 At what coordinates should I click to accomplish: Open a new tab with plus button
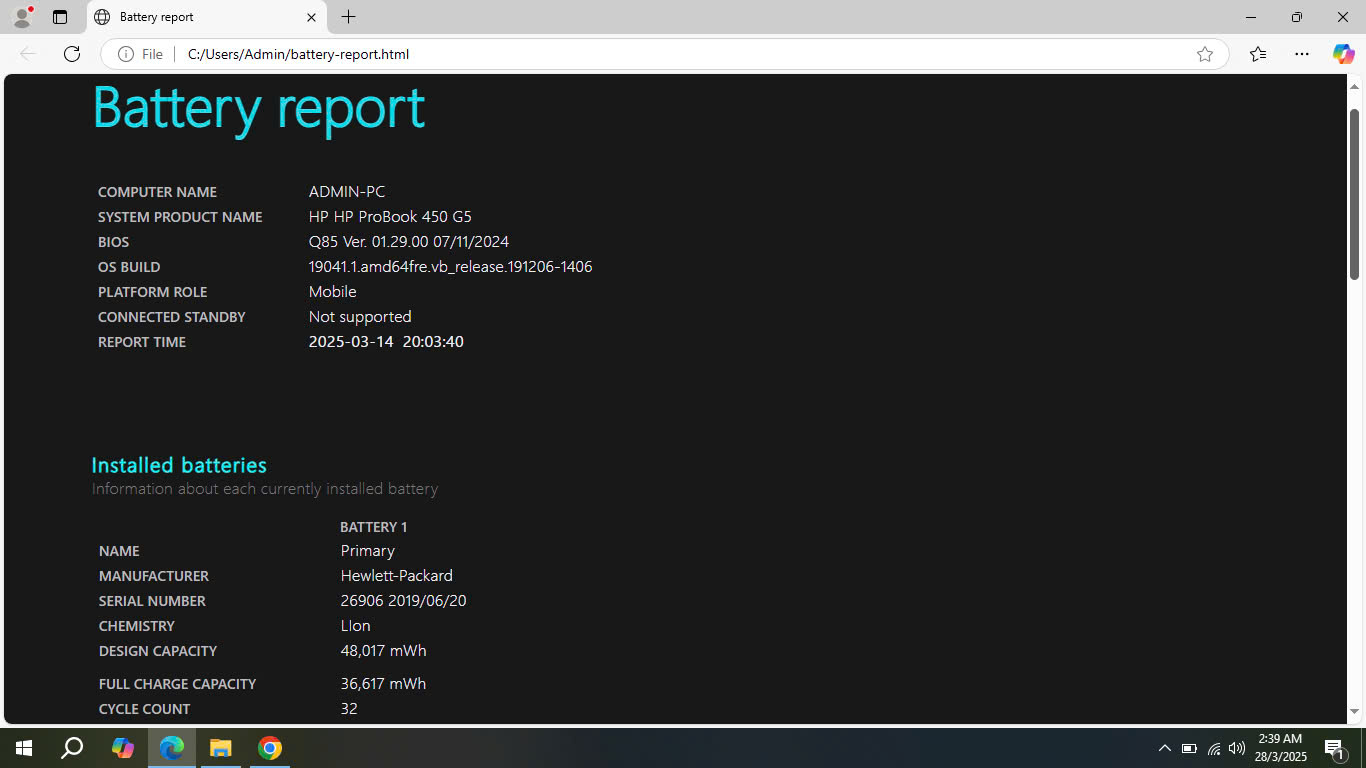point(348,17)
